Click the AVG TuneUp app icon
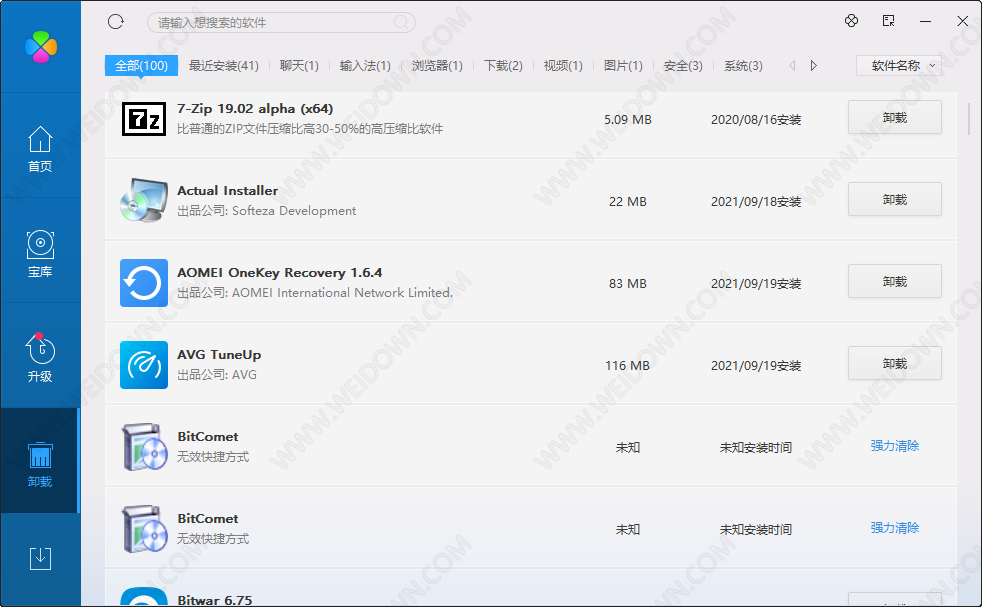The image size is (982, 607). (144, 365)
